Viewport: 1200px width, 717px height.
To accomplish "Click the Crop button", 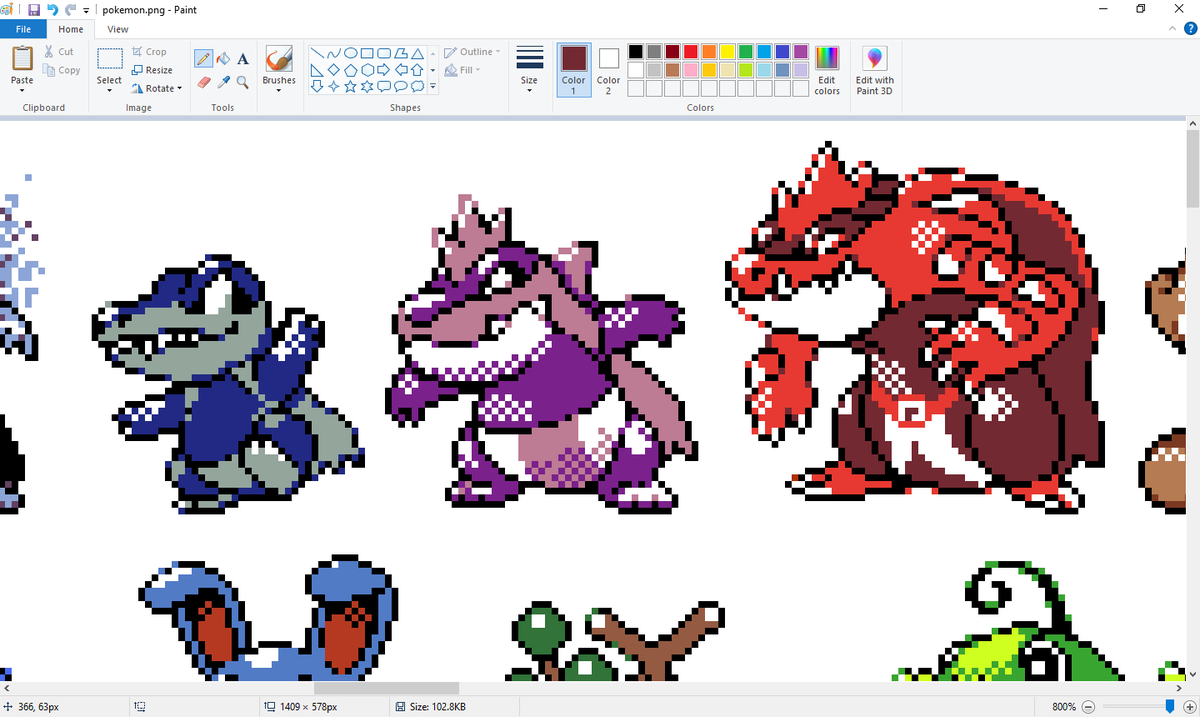I will (x=149, y=51).
